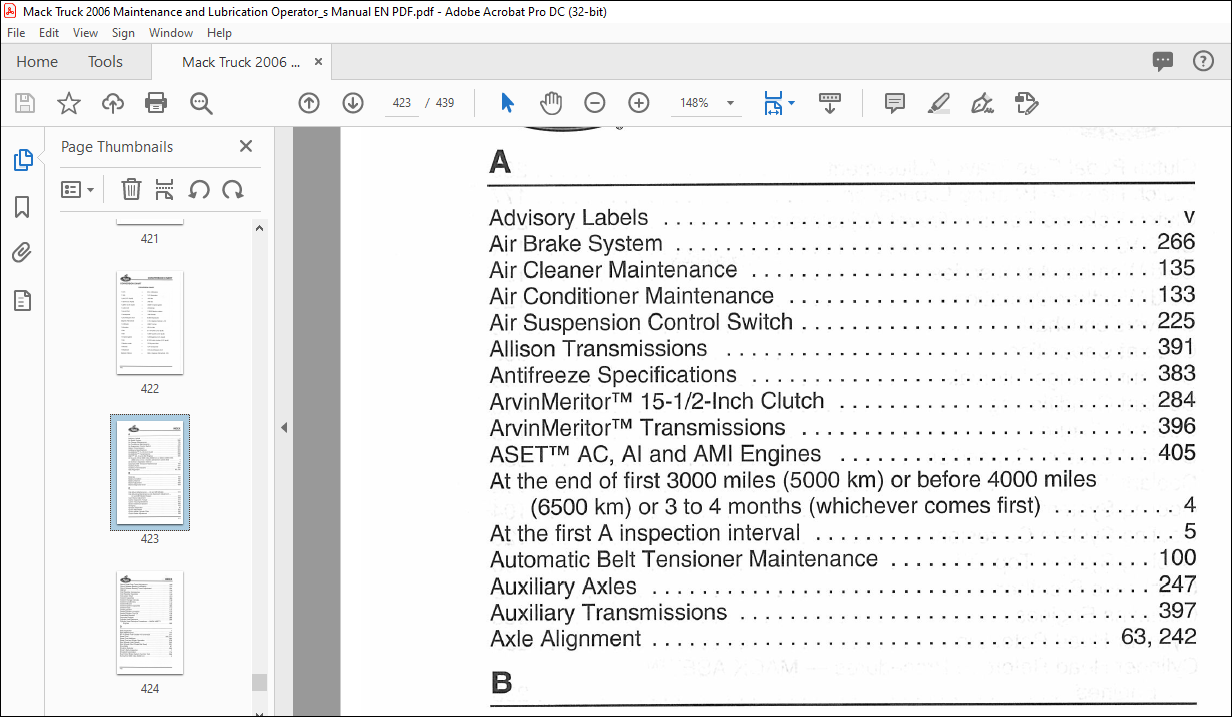The height and width of the screenshot is (717, 1232).
Task: Go to next page arrow
Action: tap(353, 103)
